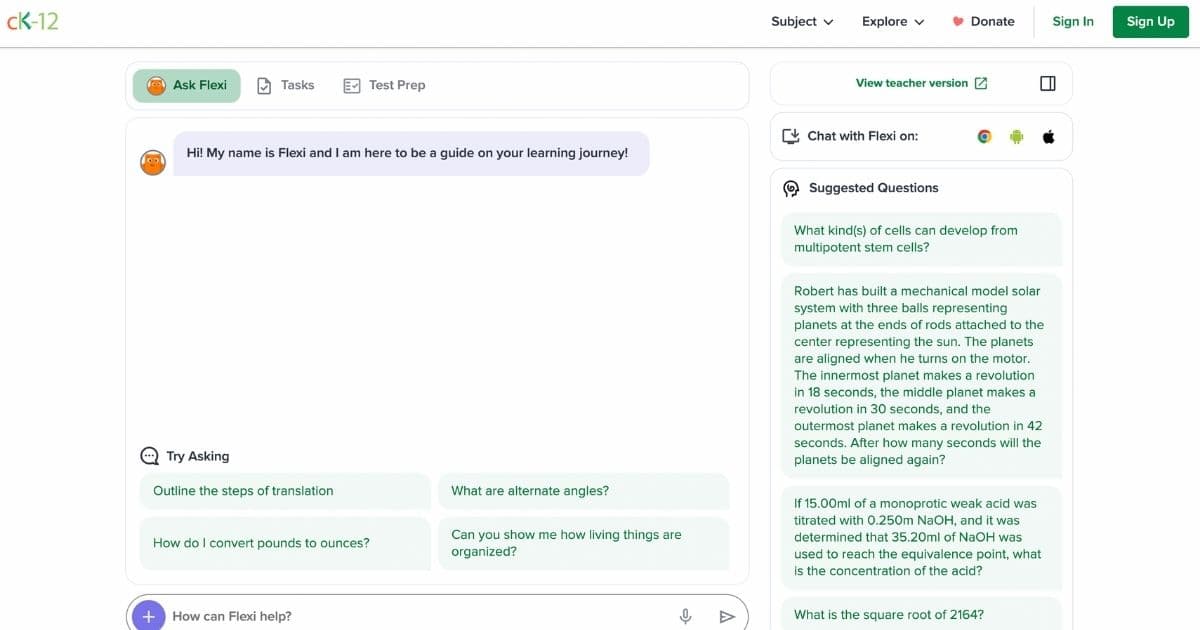Open the Test Prep tab
This screenshot has height=630, width=1200.
(384, 86)
